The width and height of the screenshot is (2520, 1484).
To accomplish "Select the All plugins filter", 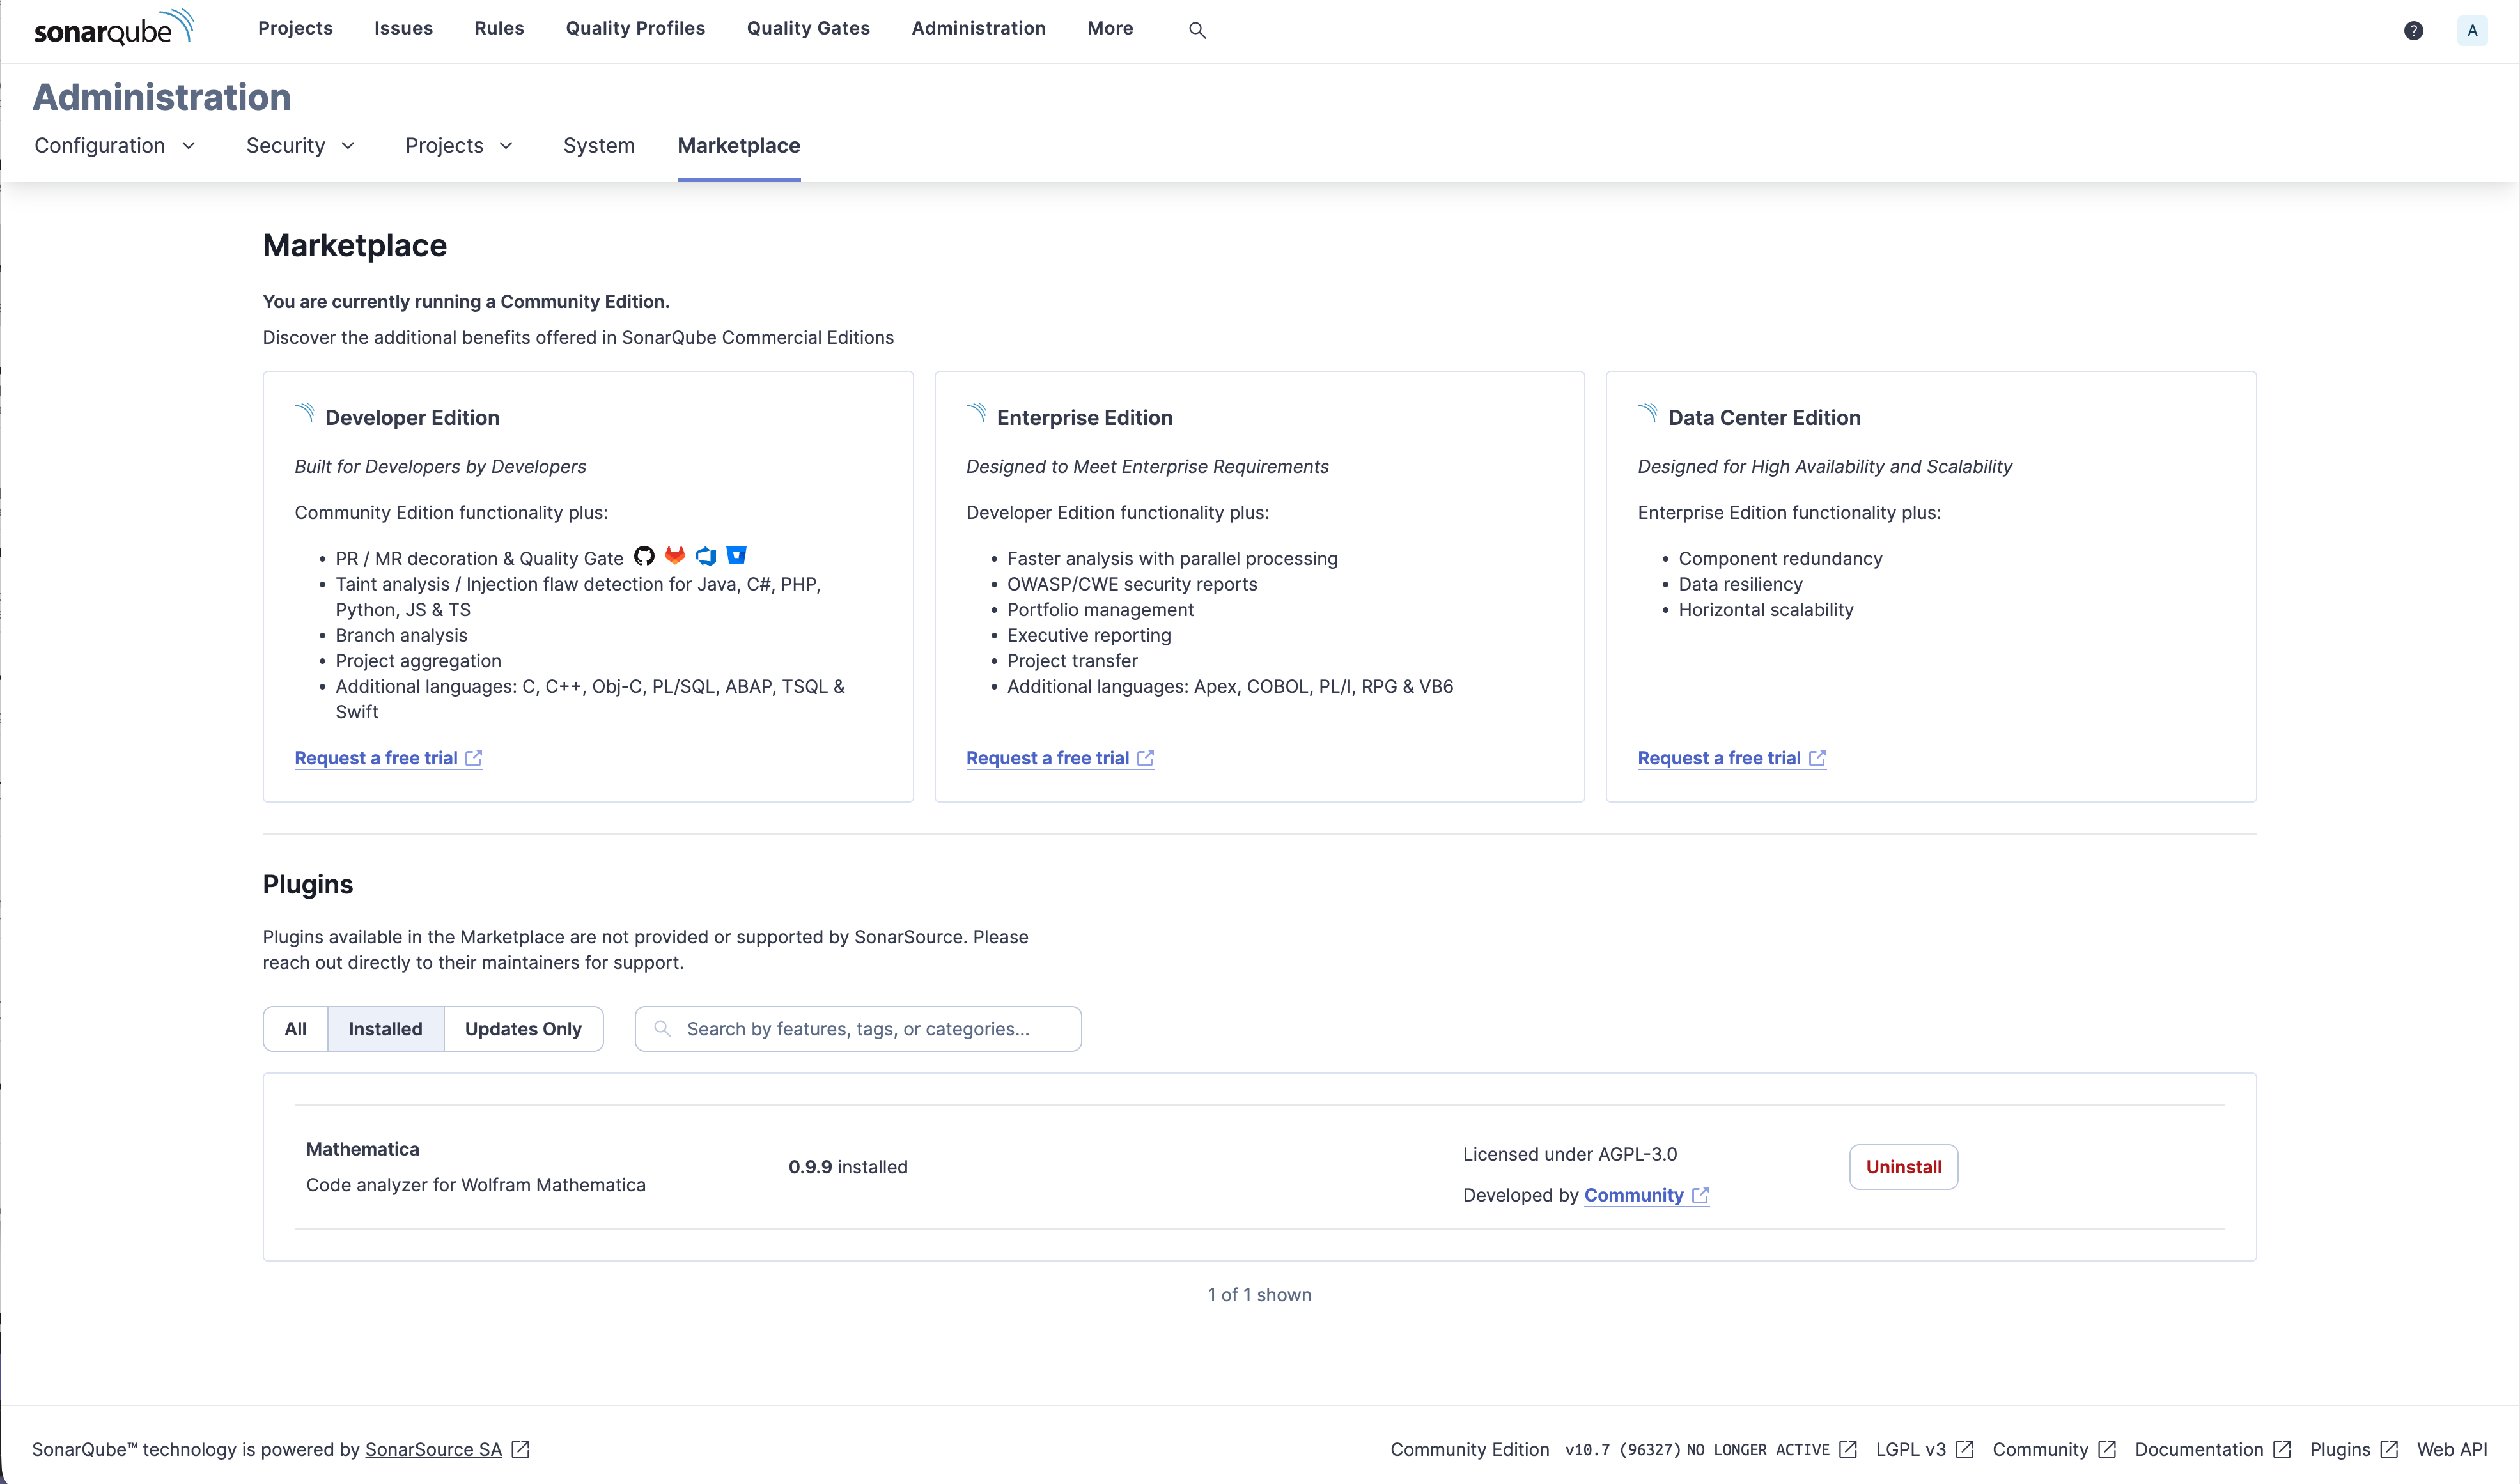I will pyautogui.click(x=295, y=1028).
